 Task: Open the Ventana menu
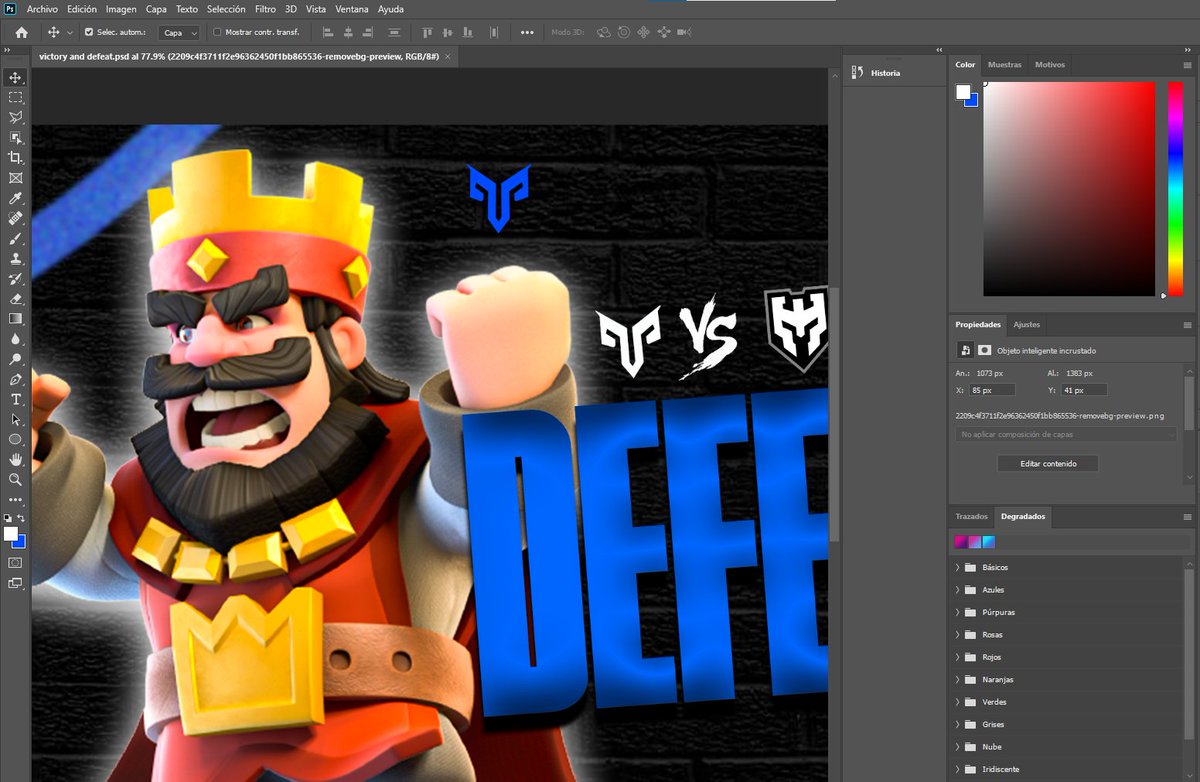pyautogui.click(x=351, y=8)
